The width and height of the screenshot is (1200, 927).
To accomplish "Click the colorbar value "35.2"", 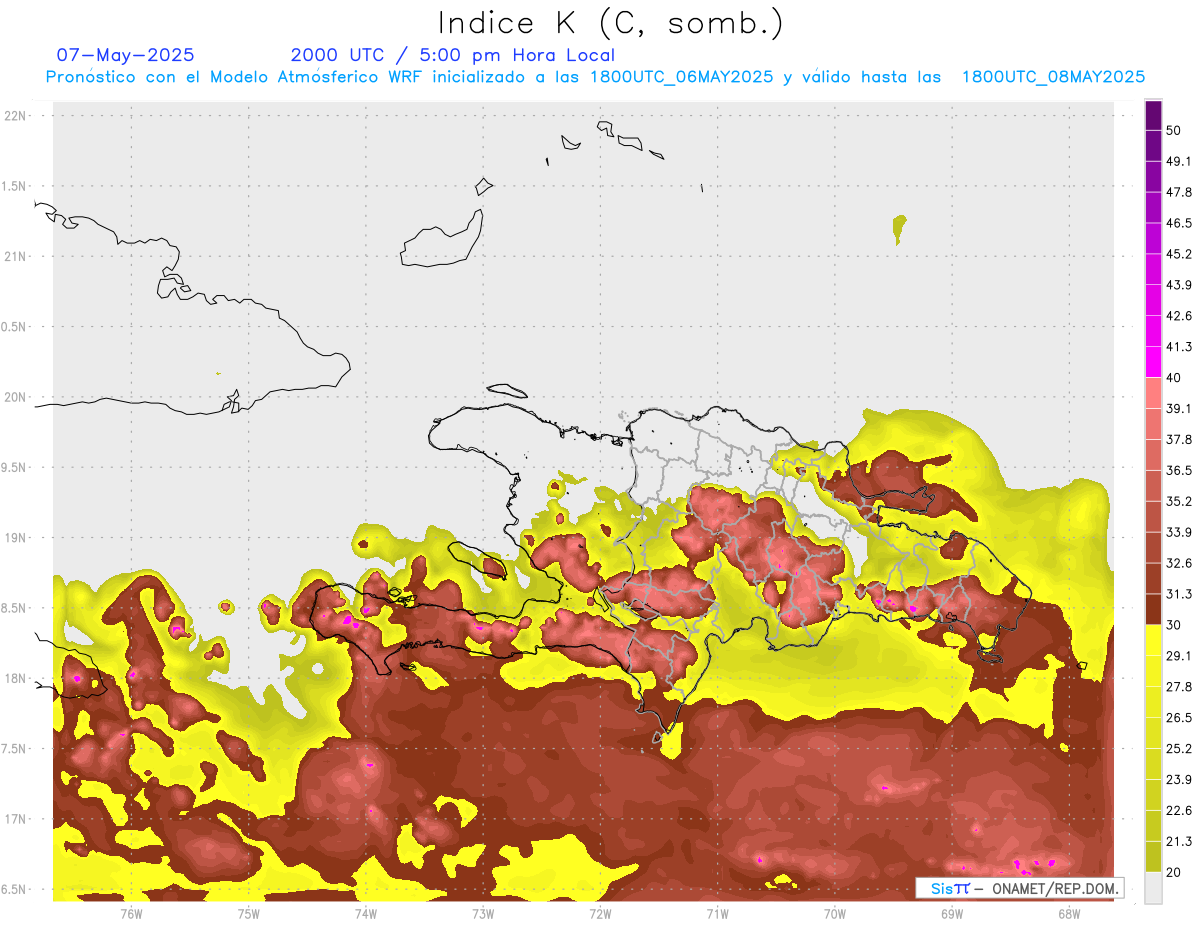I will tap(1178, 501).
